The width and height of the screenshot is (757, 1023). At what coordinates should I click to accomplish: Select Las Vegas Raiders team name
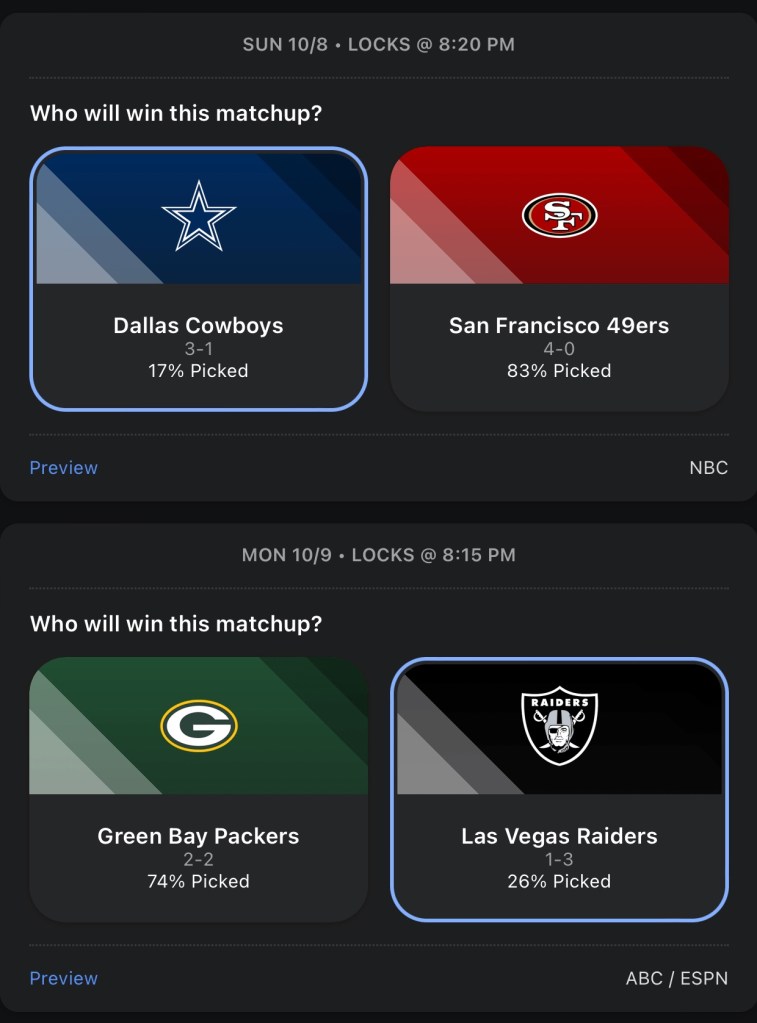pyautogui.click(x=559, y=836)
